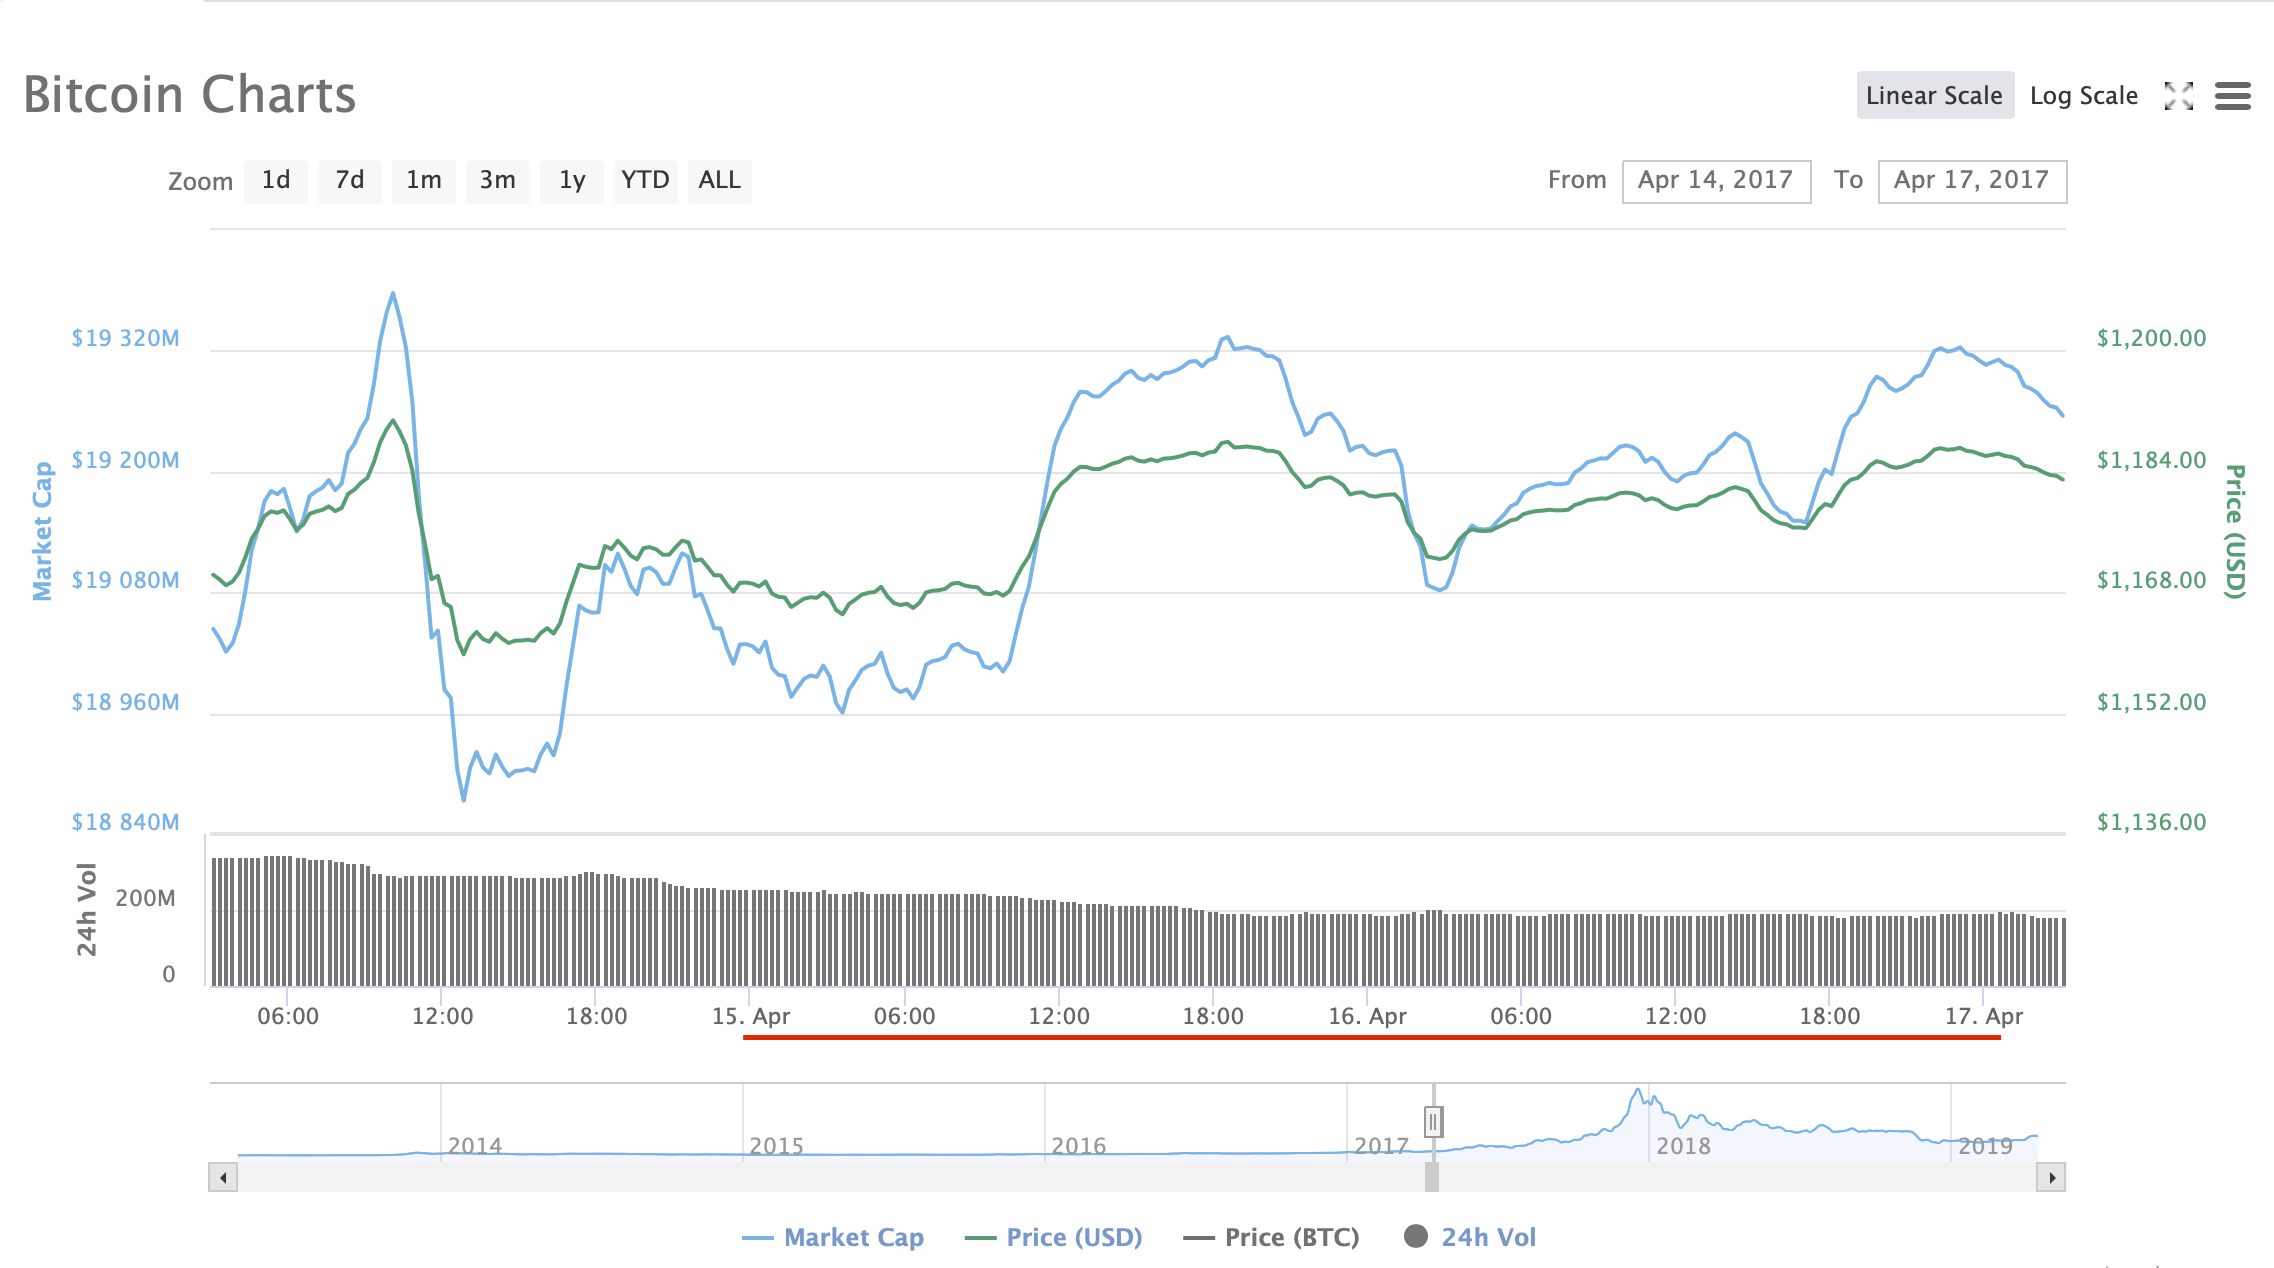Set zoom range to 7d
Viewport: 2274px width, 1268px height.
coord(349,181)
